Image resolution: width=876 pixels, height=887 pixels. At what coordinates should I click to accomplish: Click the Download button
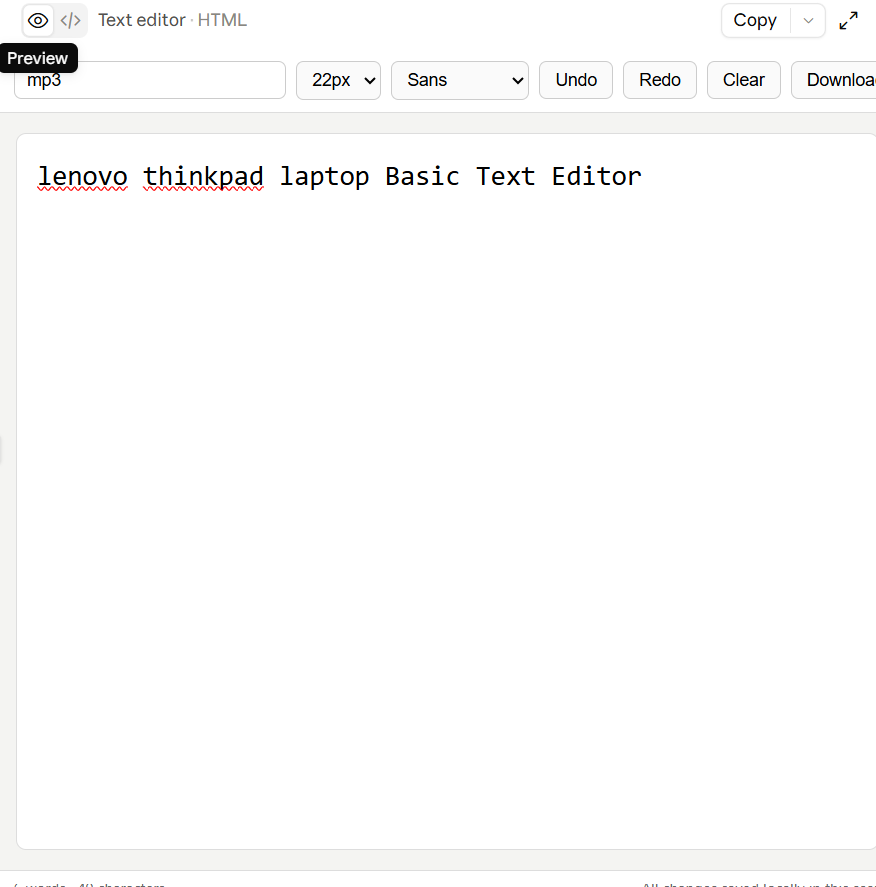834,80
